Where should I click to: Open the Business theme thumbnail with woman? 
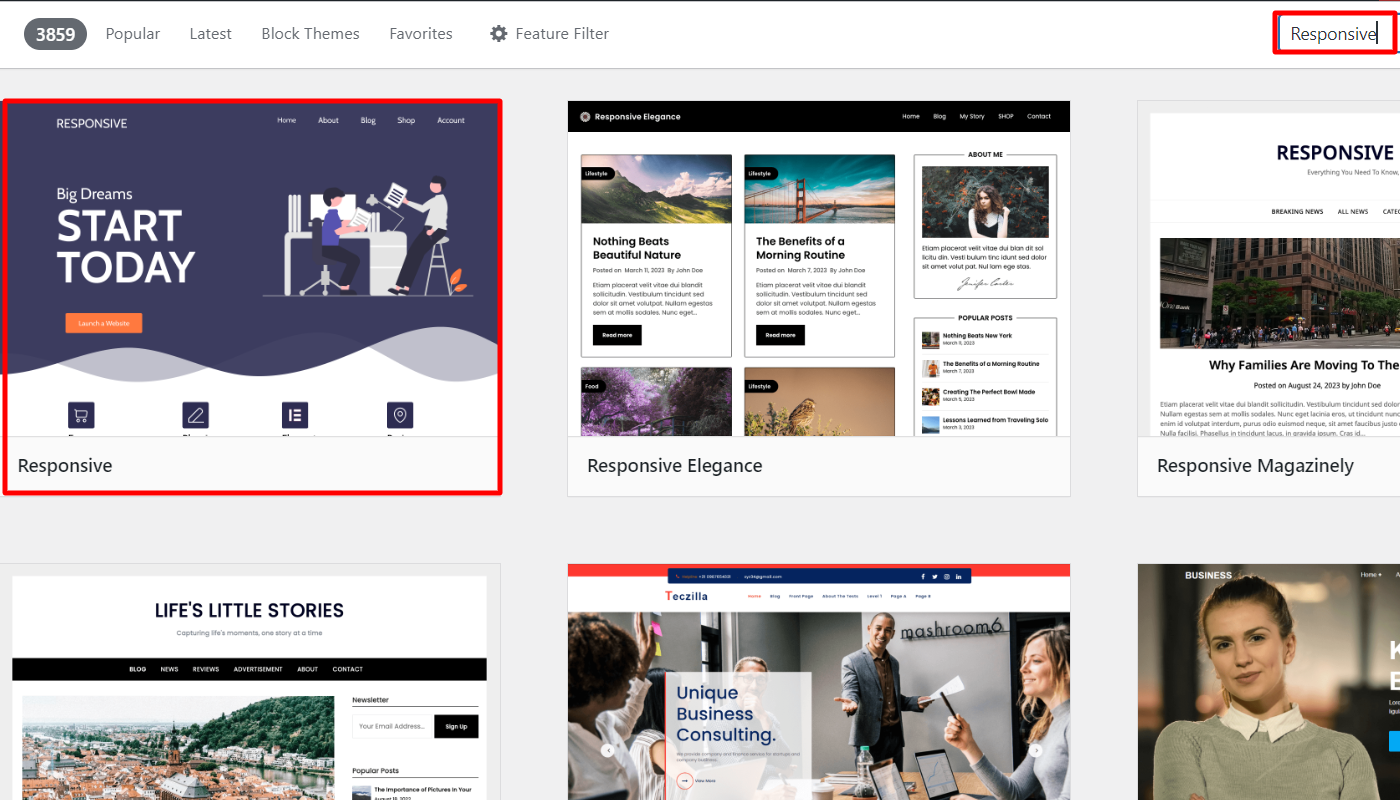point(1269,682)
